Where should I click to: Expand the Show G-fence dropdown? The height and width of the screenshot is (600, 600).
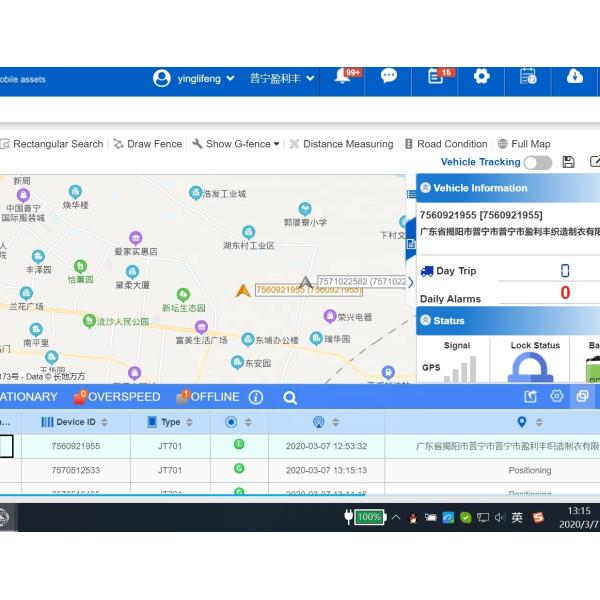point(237,144)
